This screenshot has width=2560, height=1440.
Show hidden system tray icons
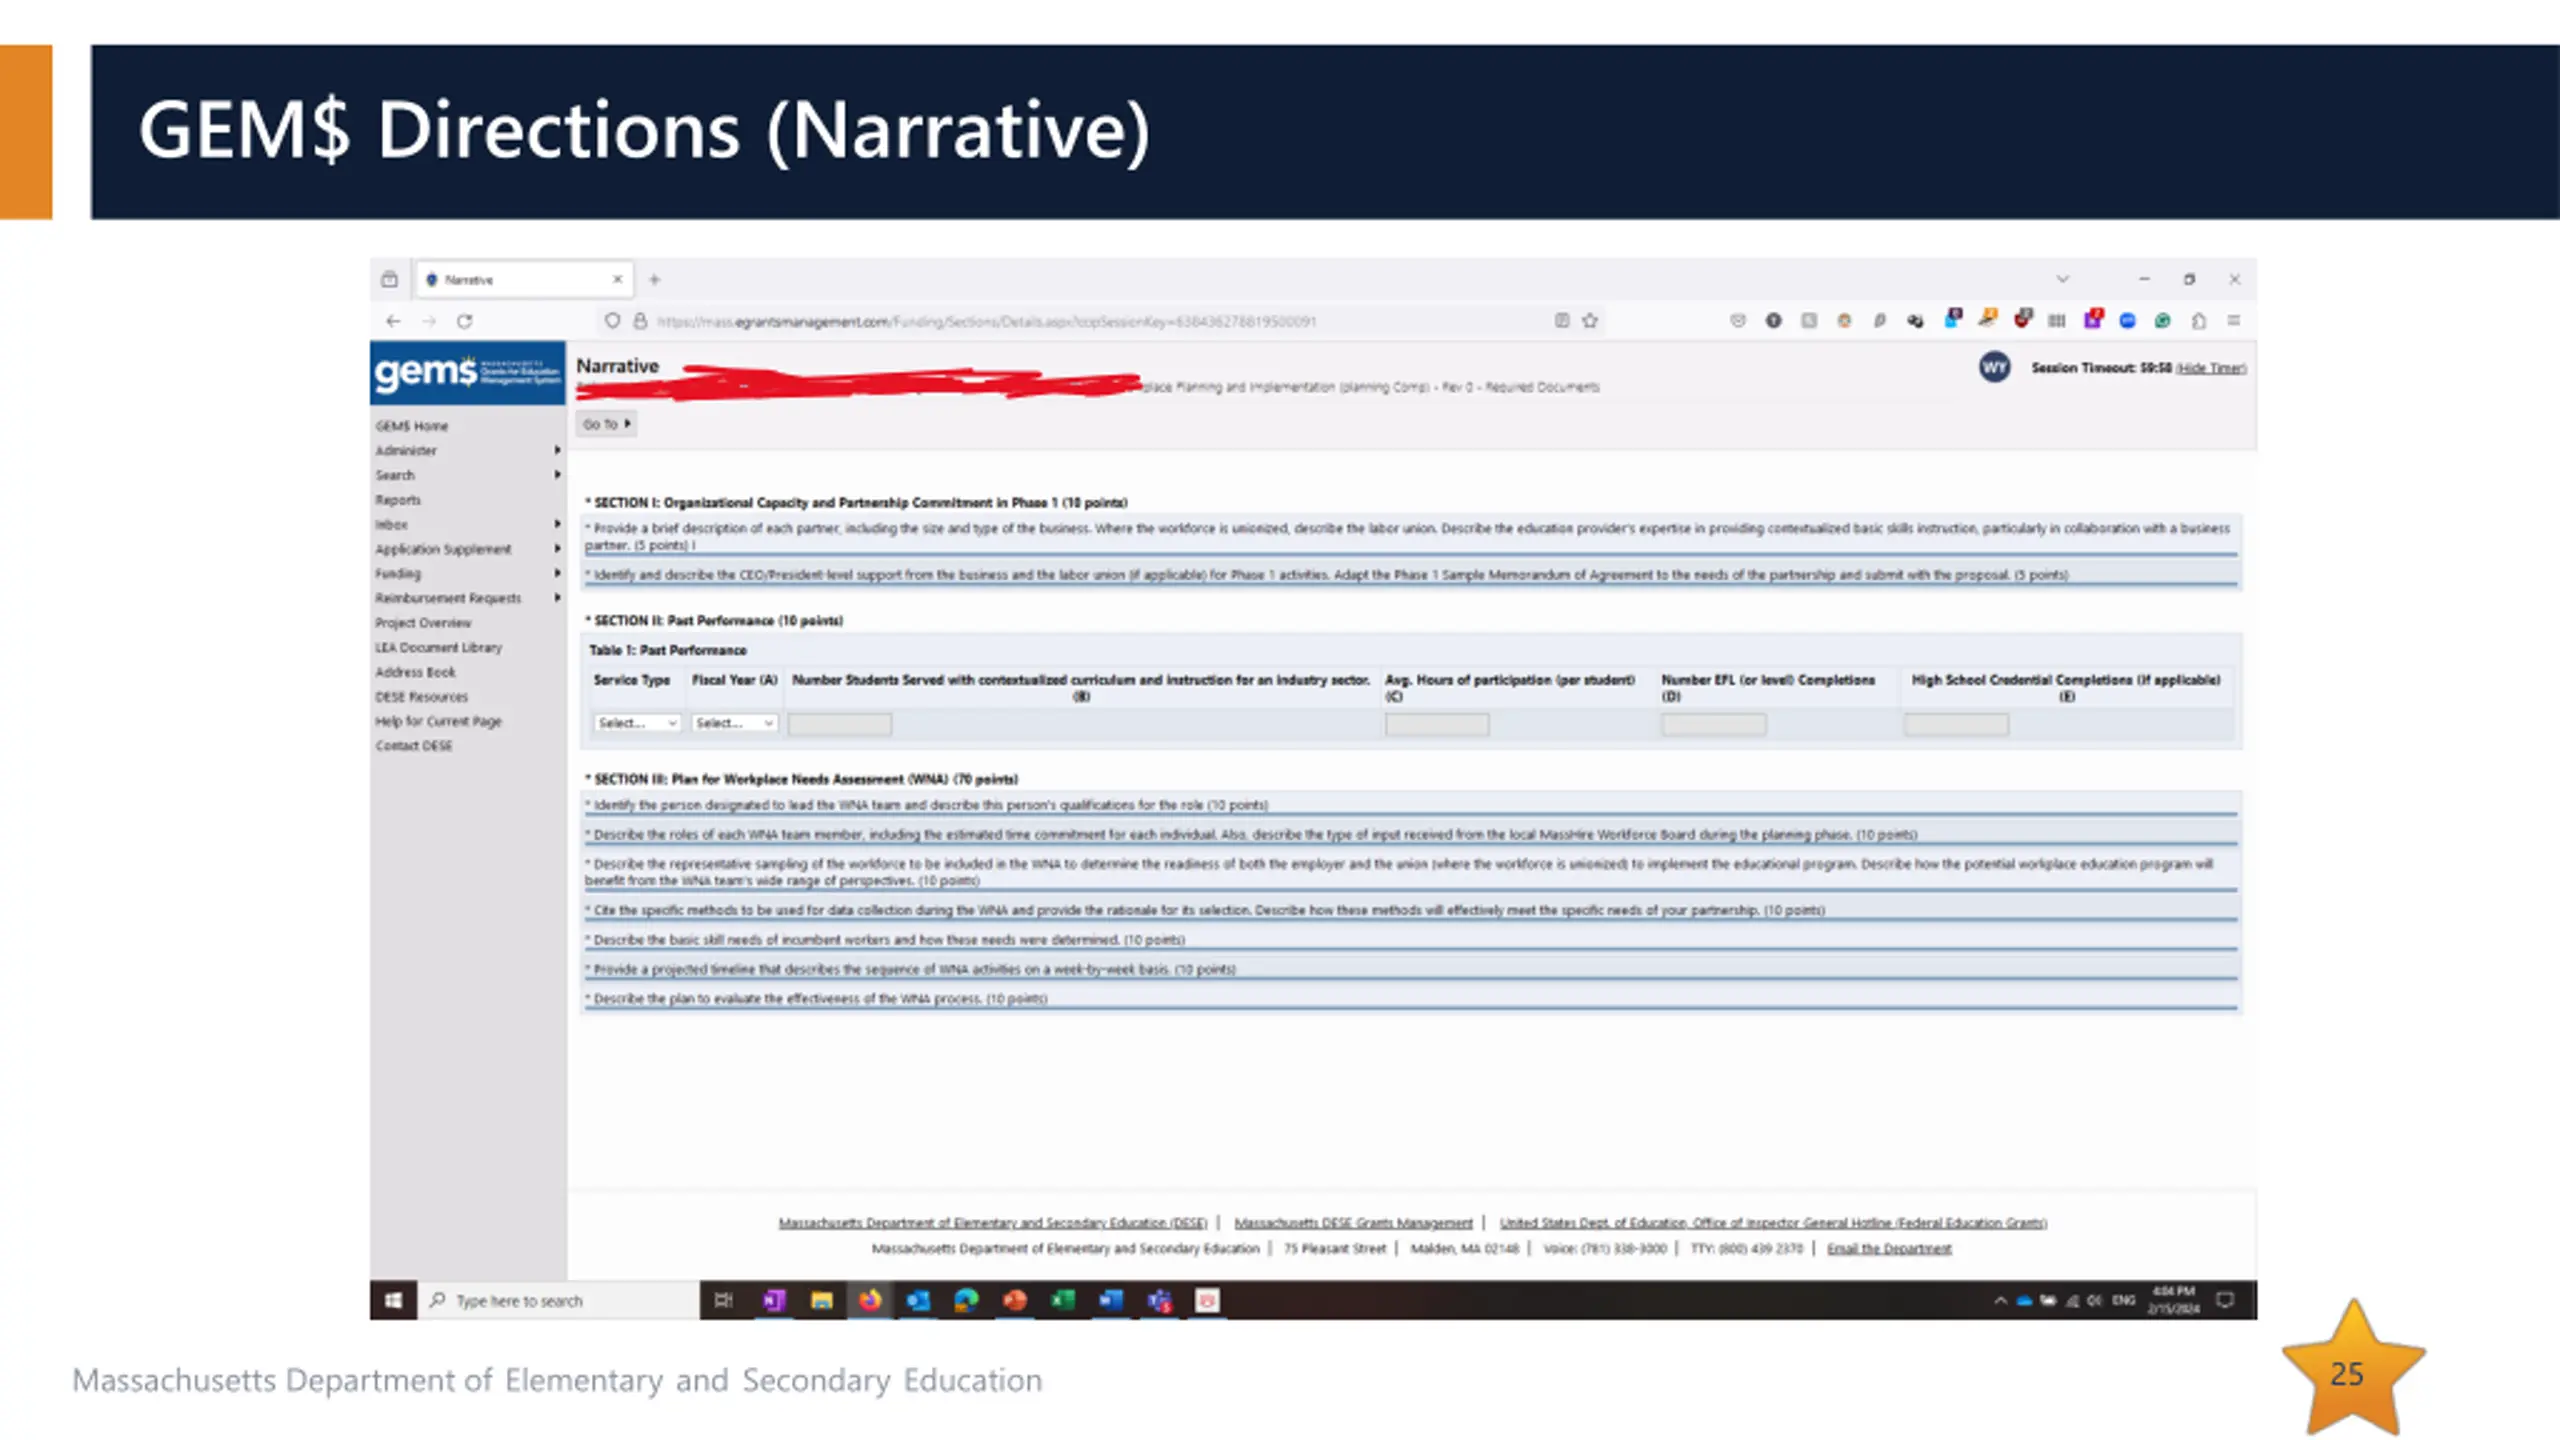(2000, 1300)
